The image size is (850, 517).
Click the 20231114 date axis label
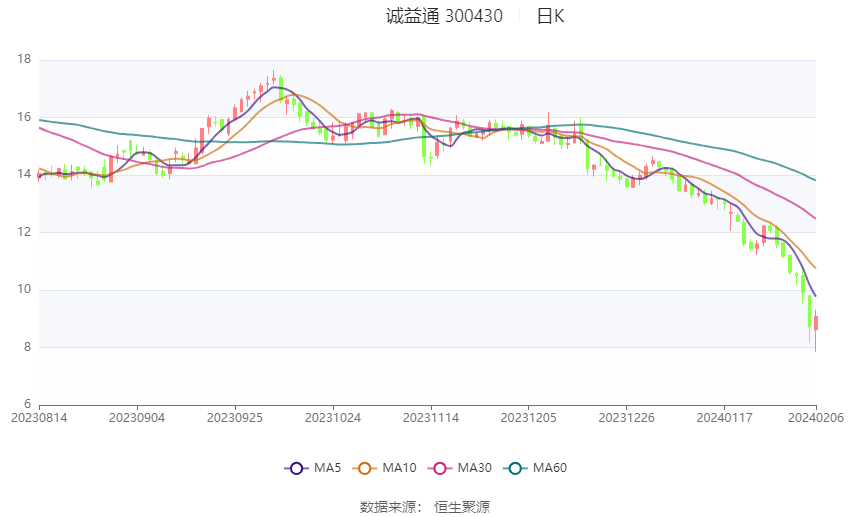[x=431, y=418]
